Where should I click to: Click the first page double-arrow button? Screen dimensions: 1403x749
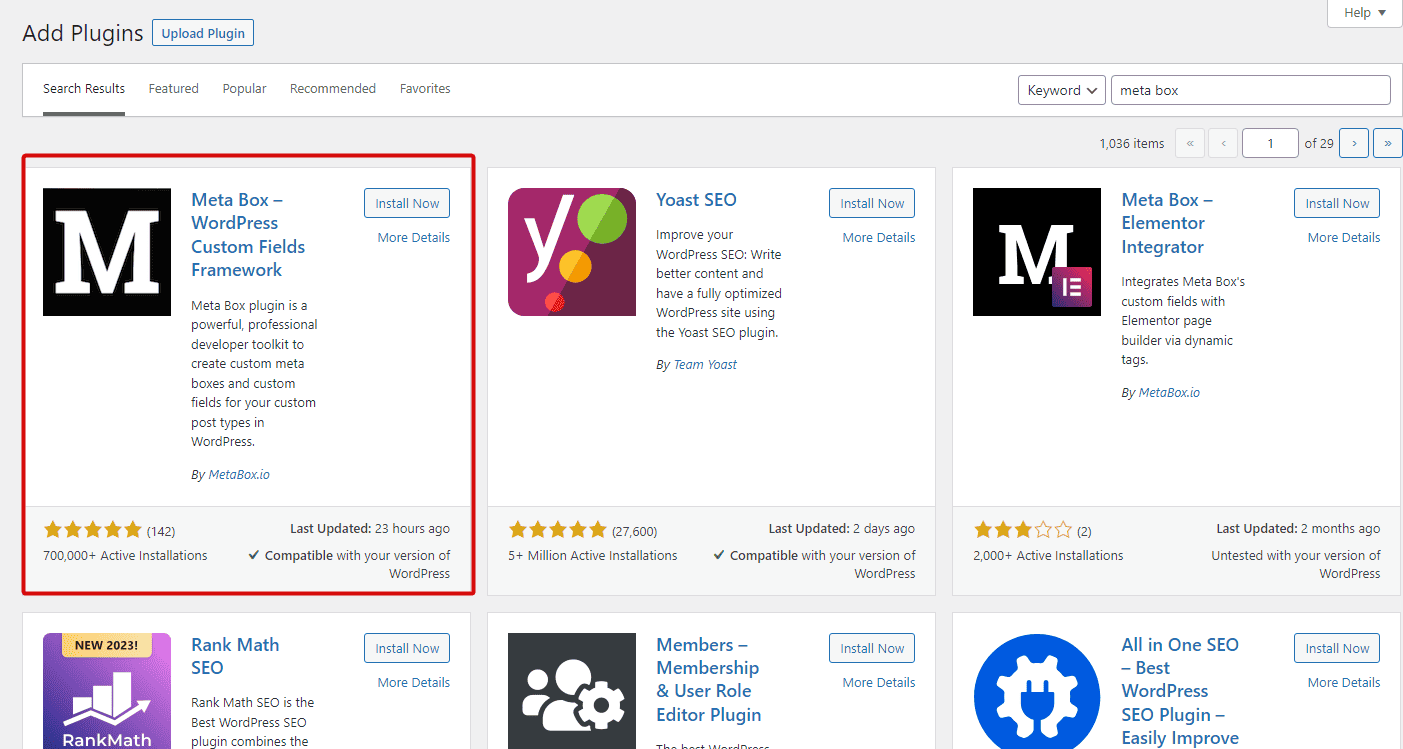pyautogui.click(x=1190, y=143)
